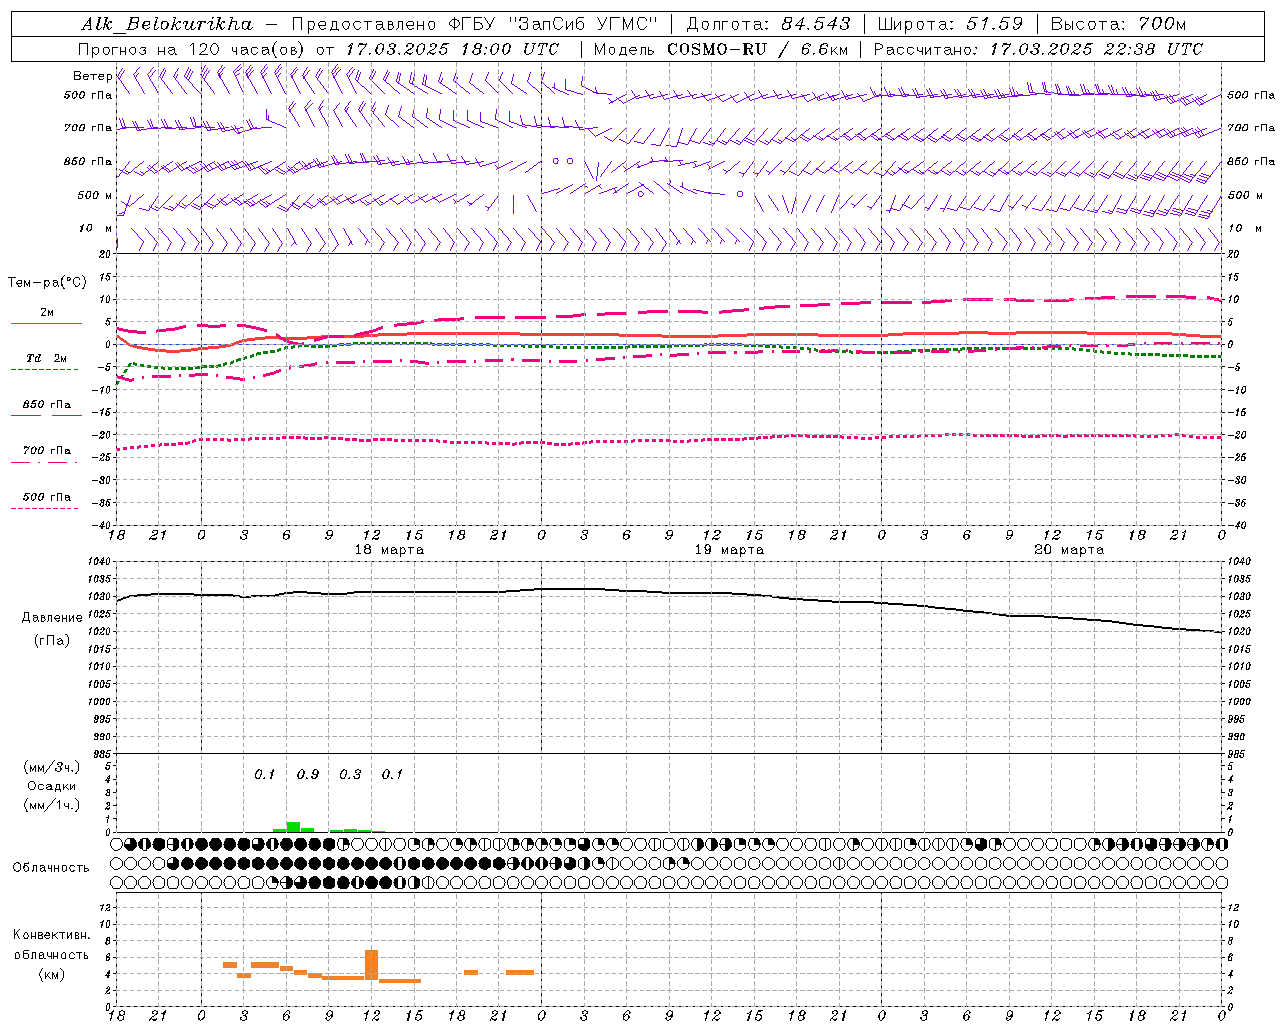Click the '(гПа)' unit label under Давление
This screenshot has height=1024, width=1280.
(x=52, y=640)
